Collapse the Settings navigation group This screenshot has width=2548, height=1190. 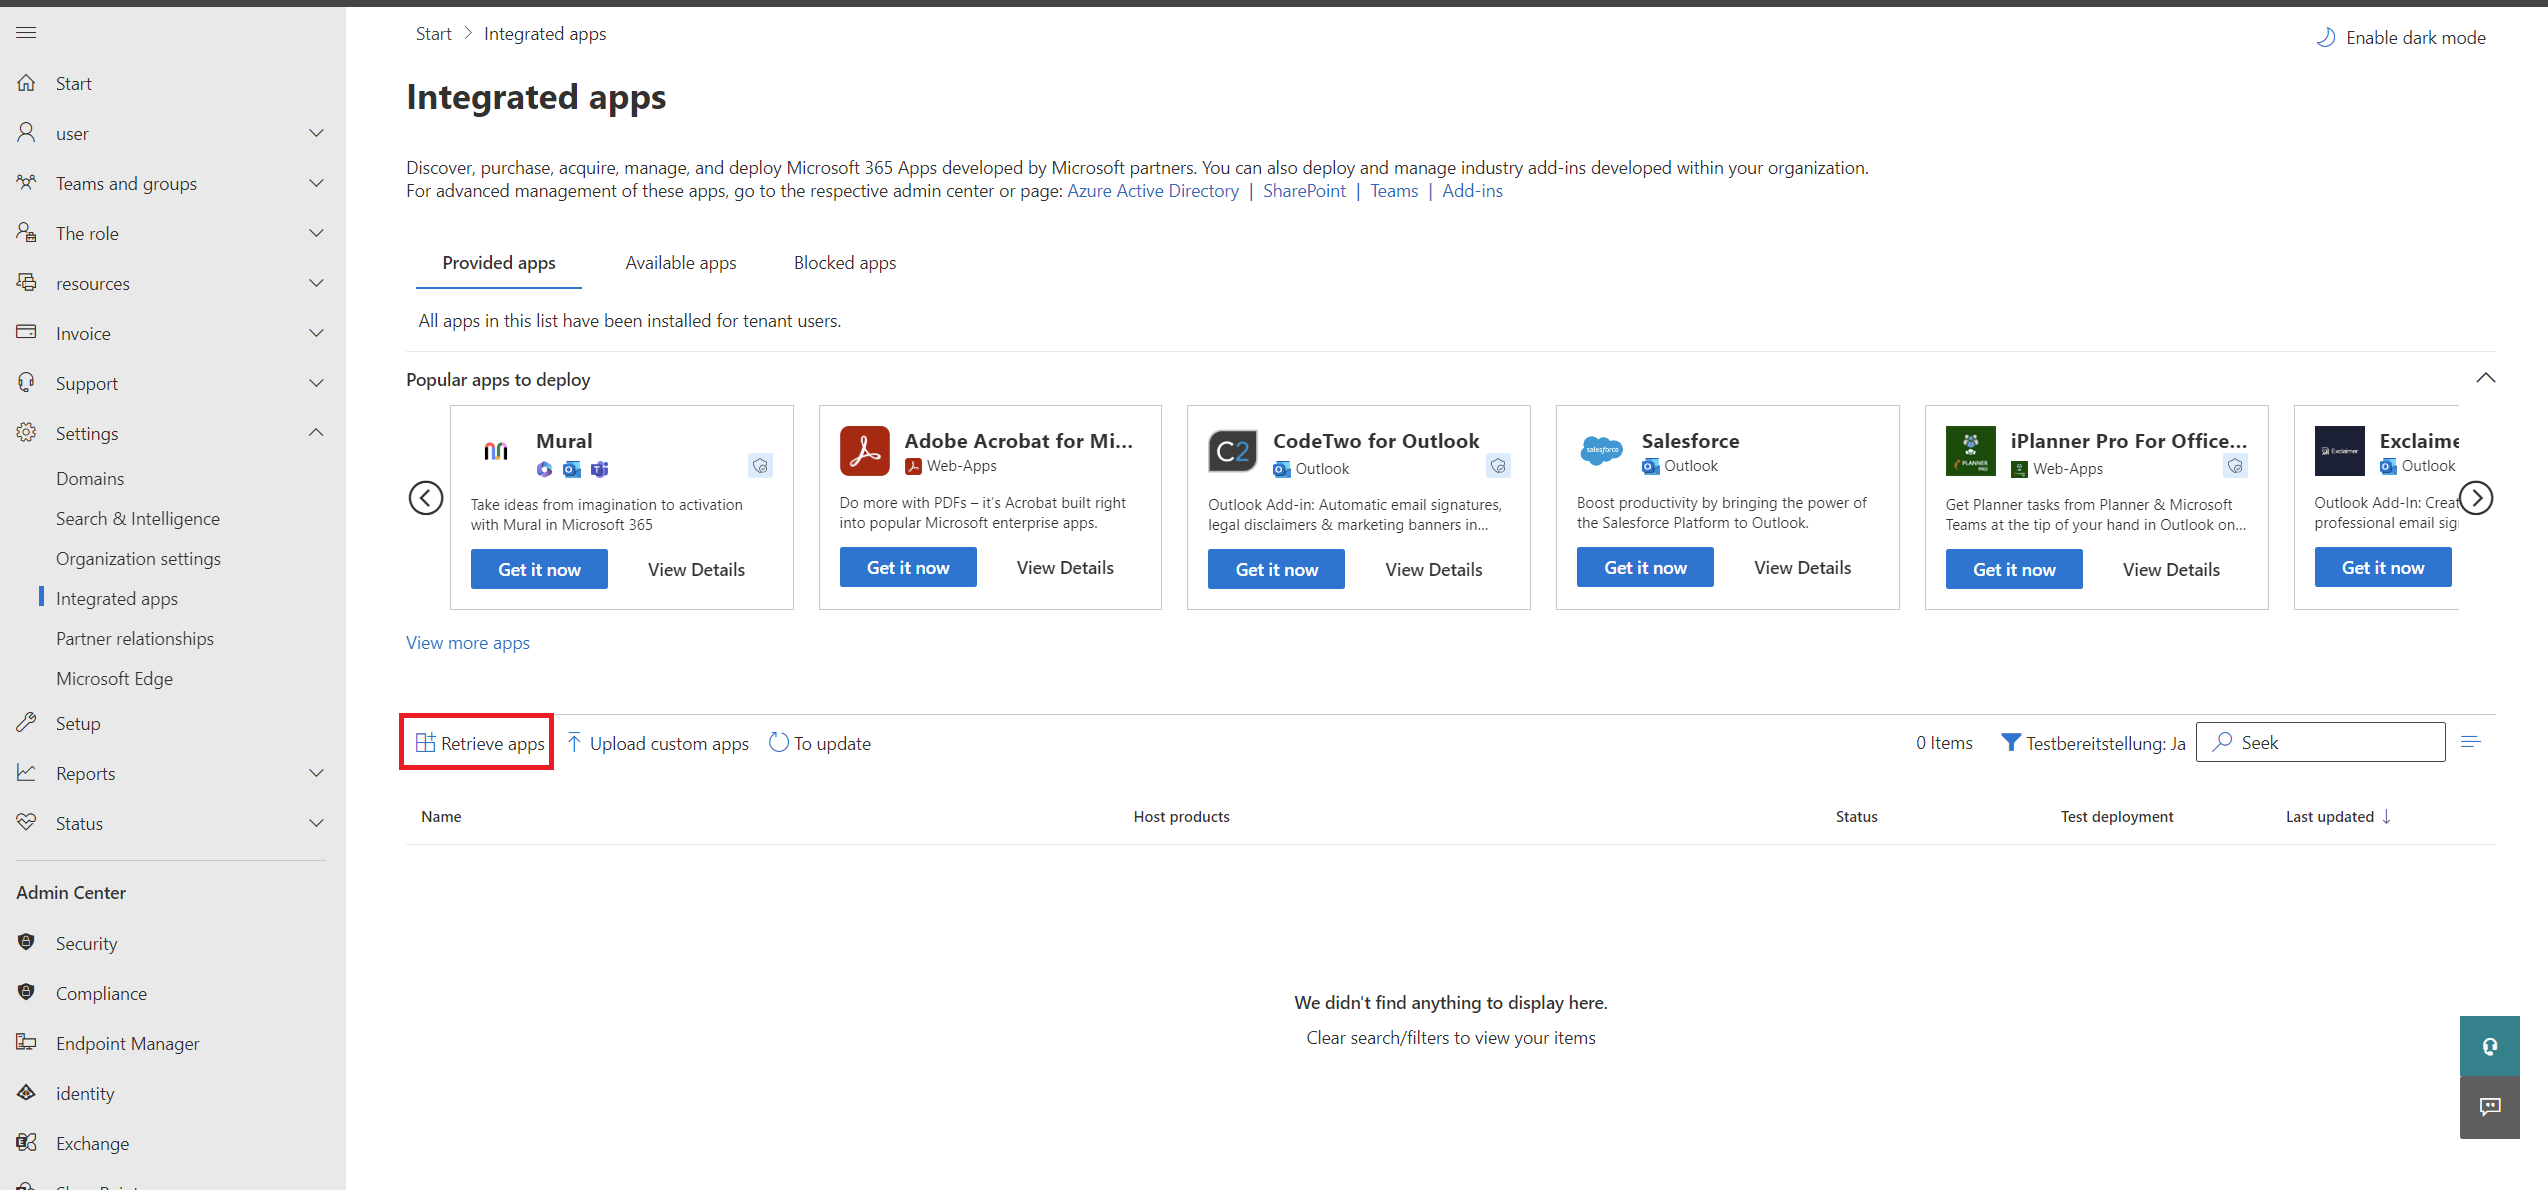316,433
